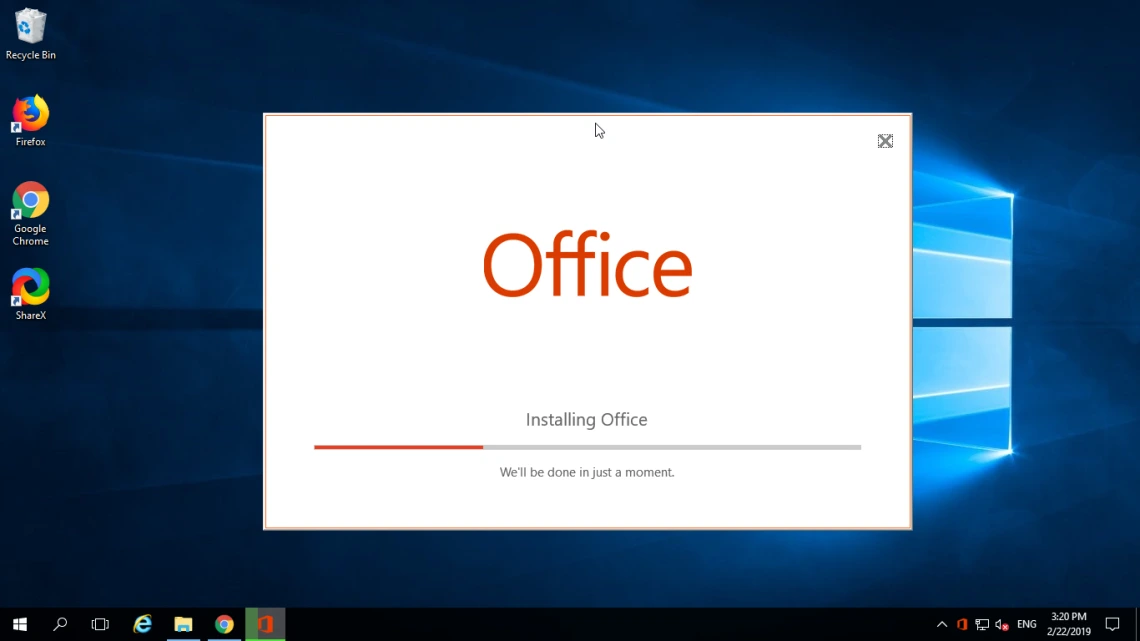Open clock showing 3:20 PM
This screenshot has height=641, width=1140.
pos(1069,624)
